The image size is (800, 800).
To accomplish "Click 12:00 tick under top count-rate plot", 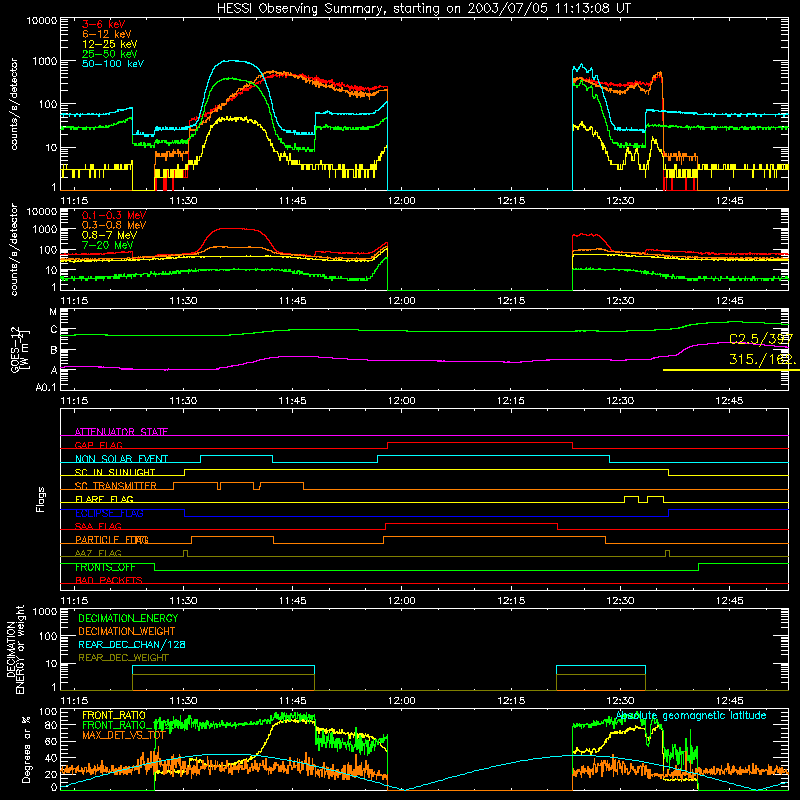I will click(402, 201).
